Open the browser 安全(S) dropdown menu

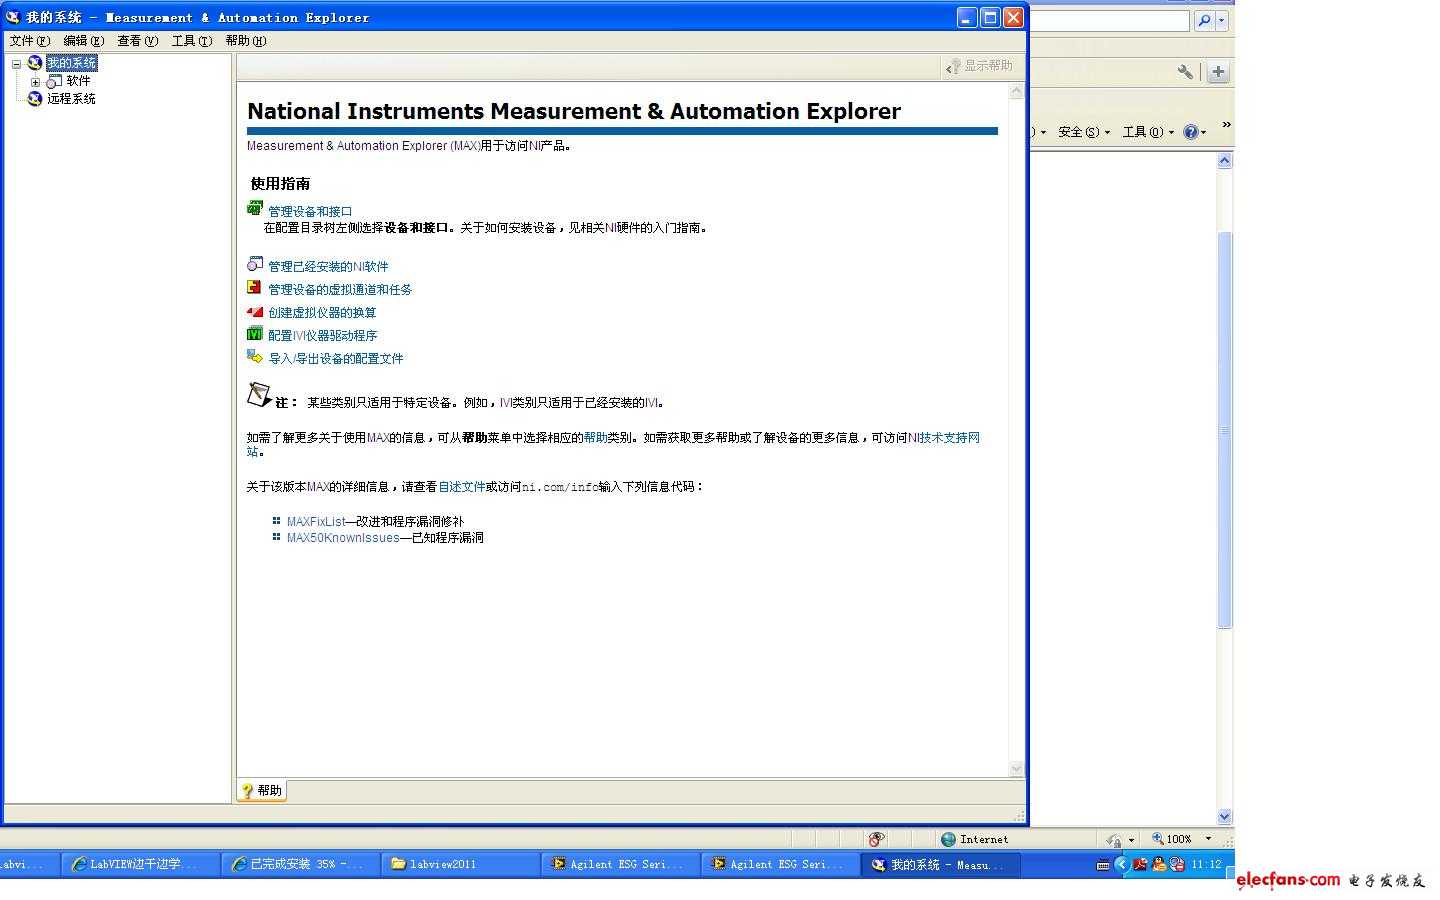1084,132
